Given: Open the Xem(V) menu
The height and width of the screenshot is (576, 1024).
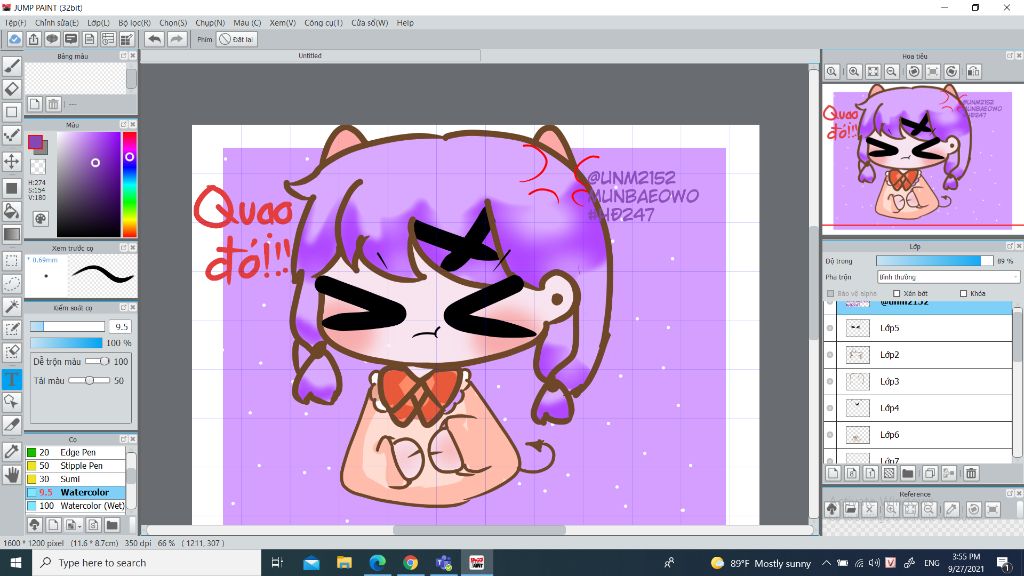Looking at the screenshot, I should click(x=283, y=23).
